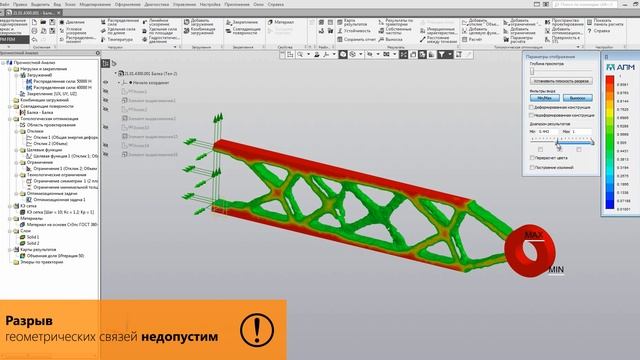Select Удельная сила по площади tool
The height and width of the screenshot is (360, 640).
pos(159,31)
